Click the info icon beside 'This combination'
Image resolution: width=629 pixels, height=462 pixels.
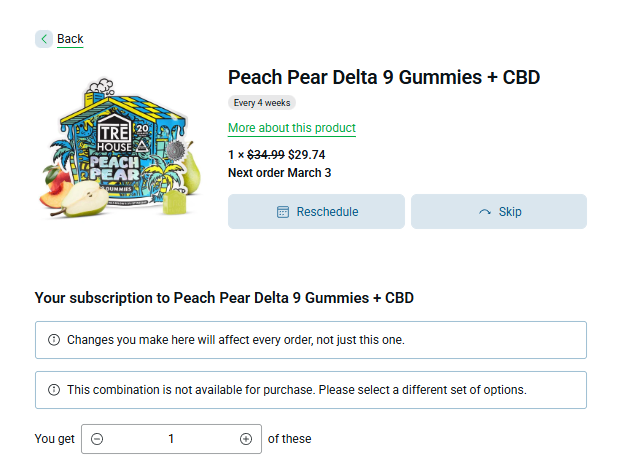[54, 390]
